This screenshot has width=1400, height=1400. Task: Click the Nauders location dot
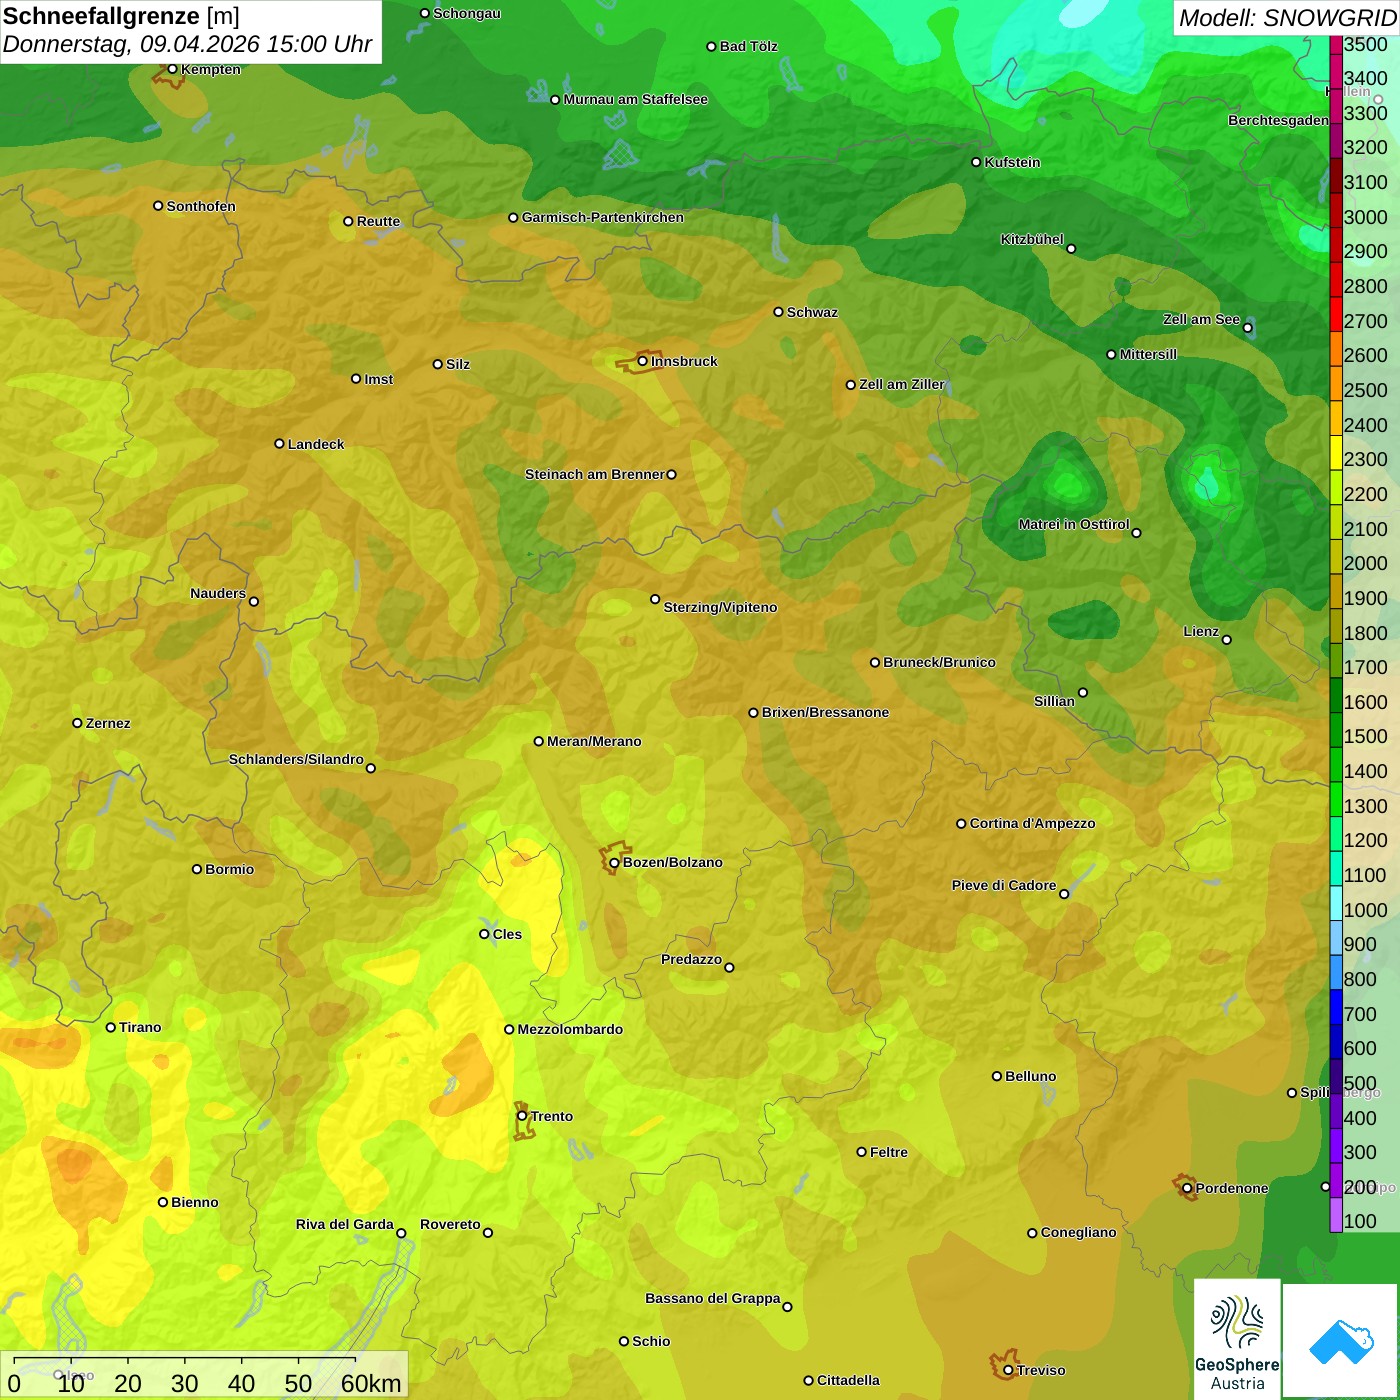click(254, 602)
